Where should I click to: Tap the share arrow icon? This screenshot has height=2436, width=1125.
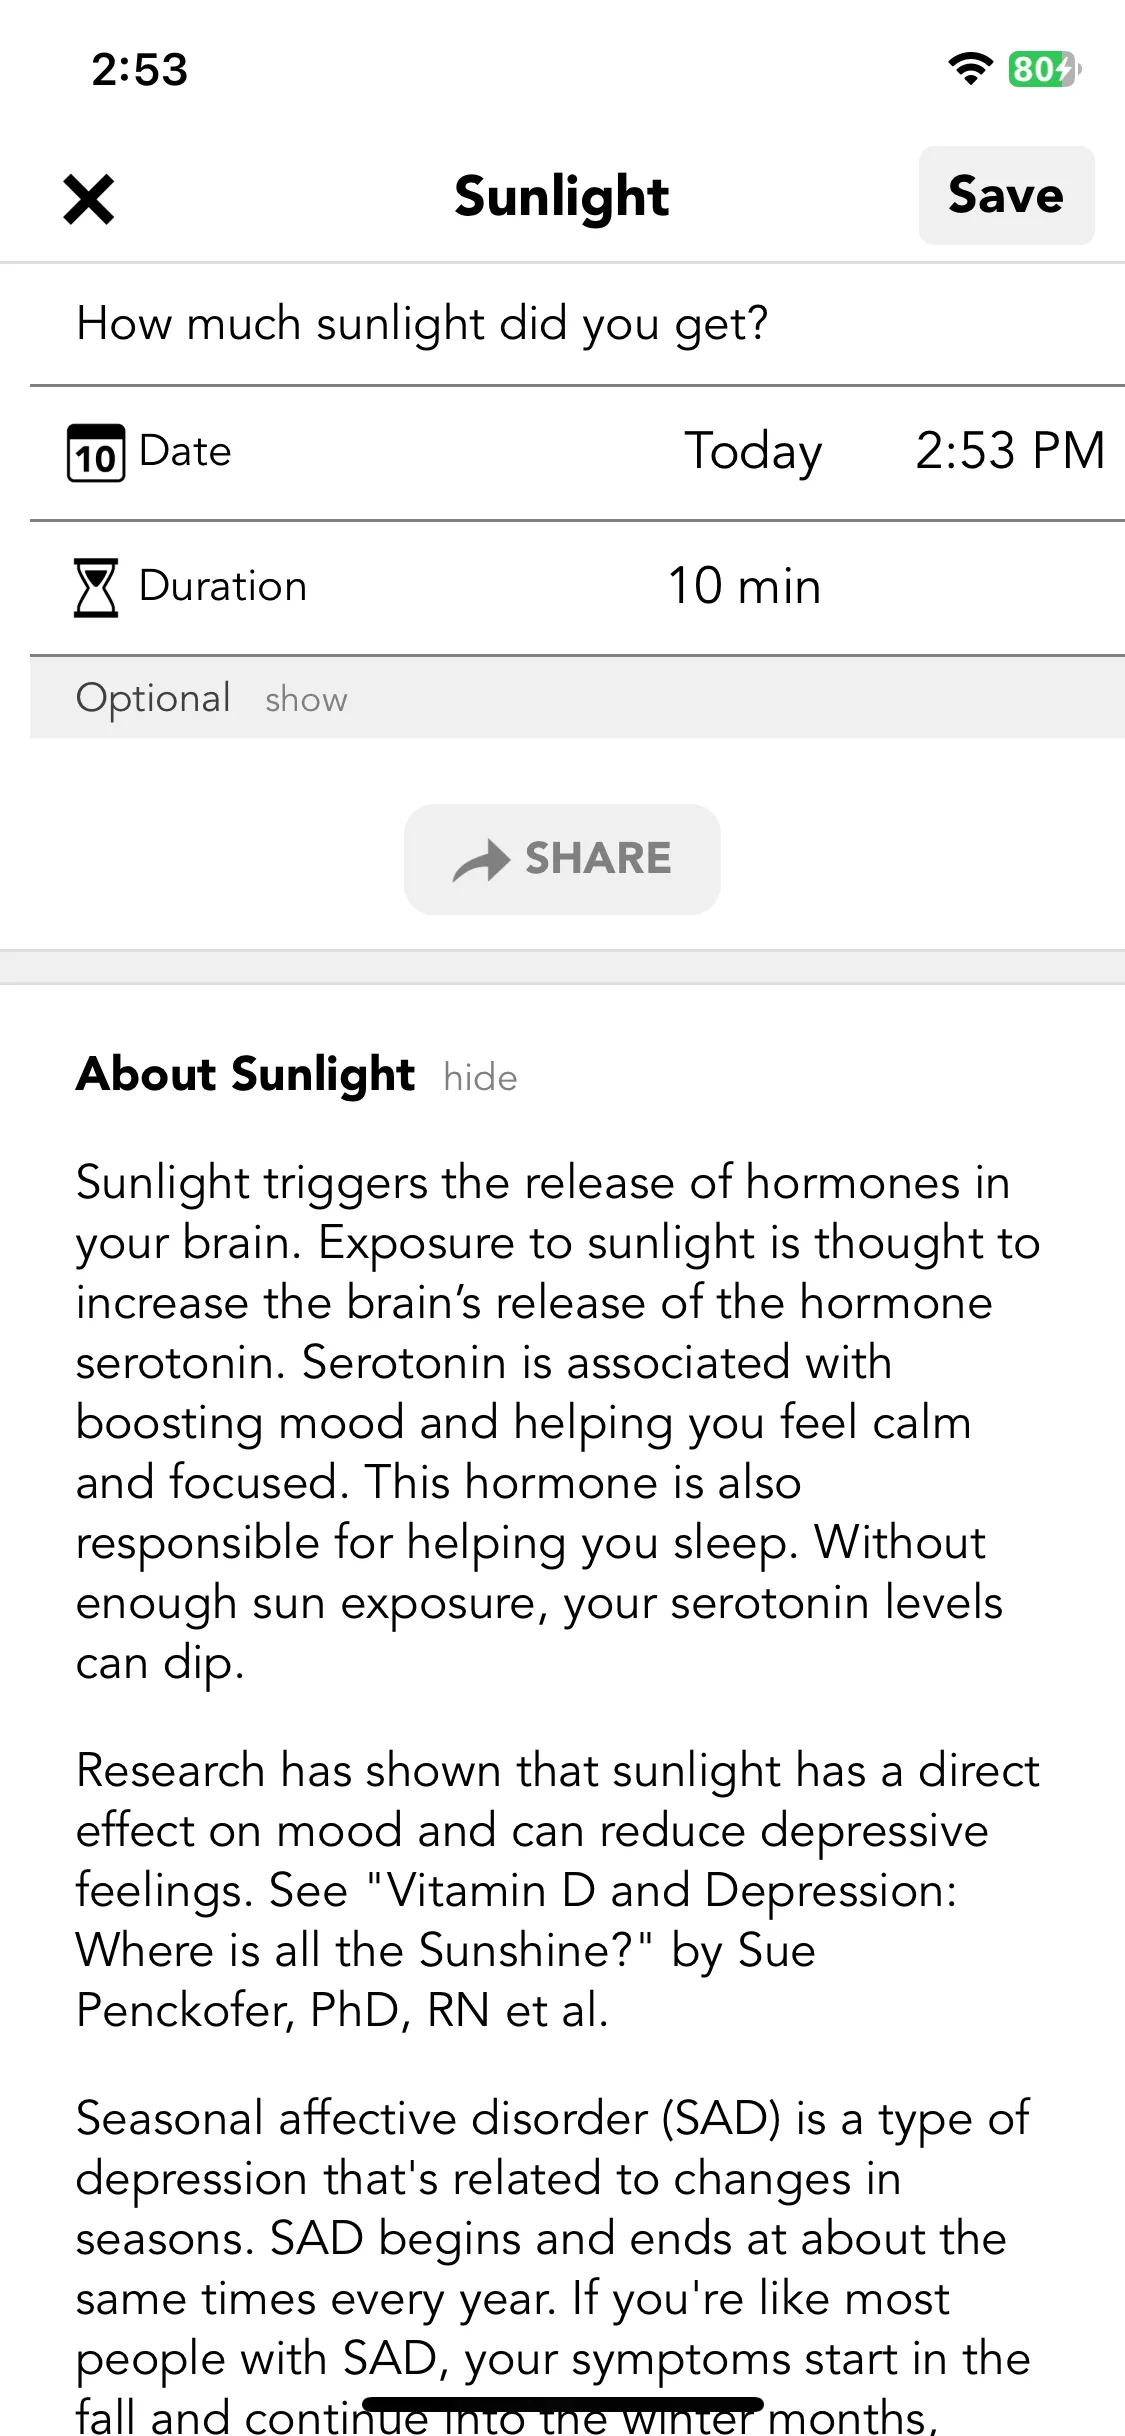click(x=481, y=861)
